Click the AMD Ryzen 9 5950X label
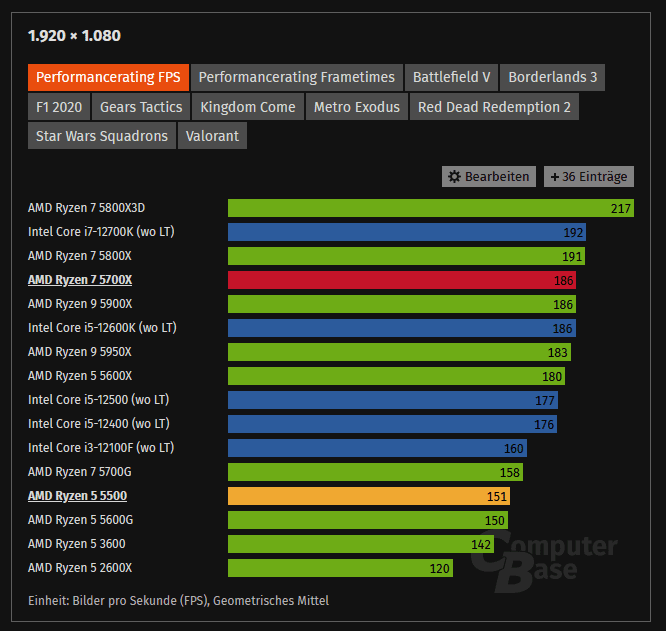The width and height of the screenshot is (666, 631). 80,352
